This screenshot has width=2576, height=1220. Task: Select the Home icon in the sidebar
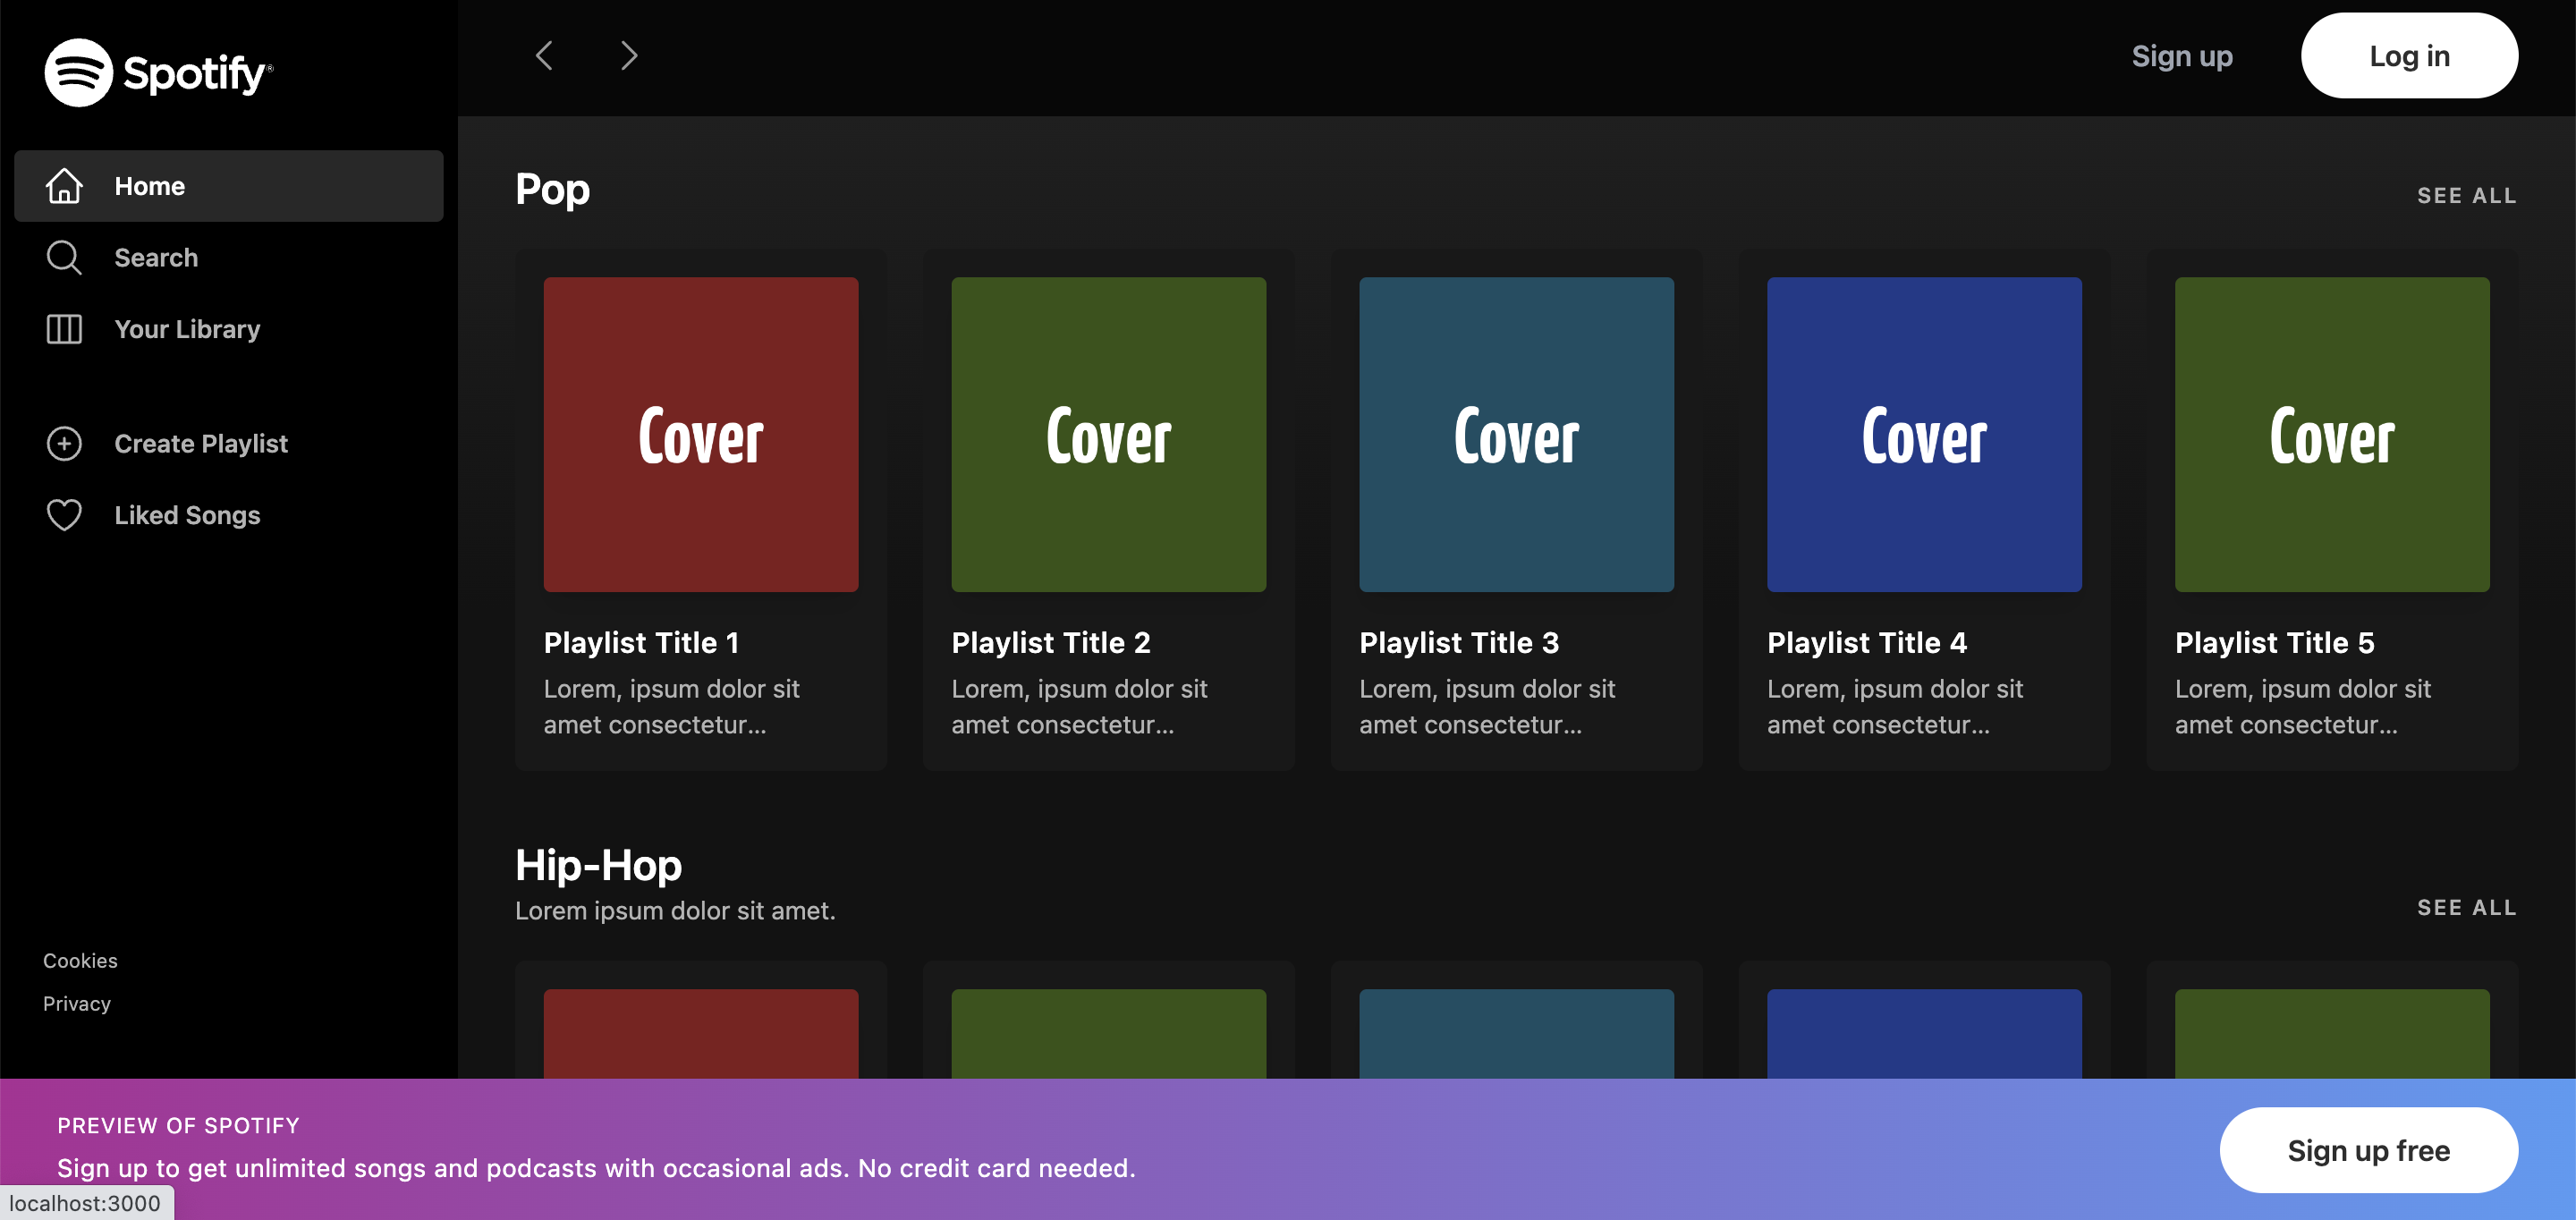coord(64,185)
